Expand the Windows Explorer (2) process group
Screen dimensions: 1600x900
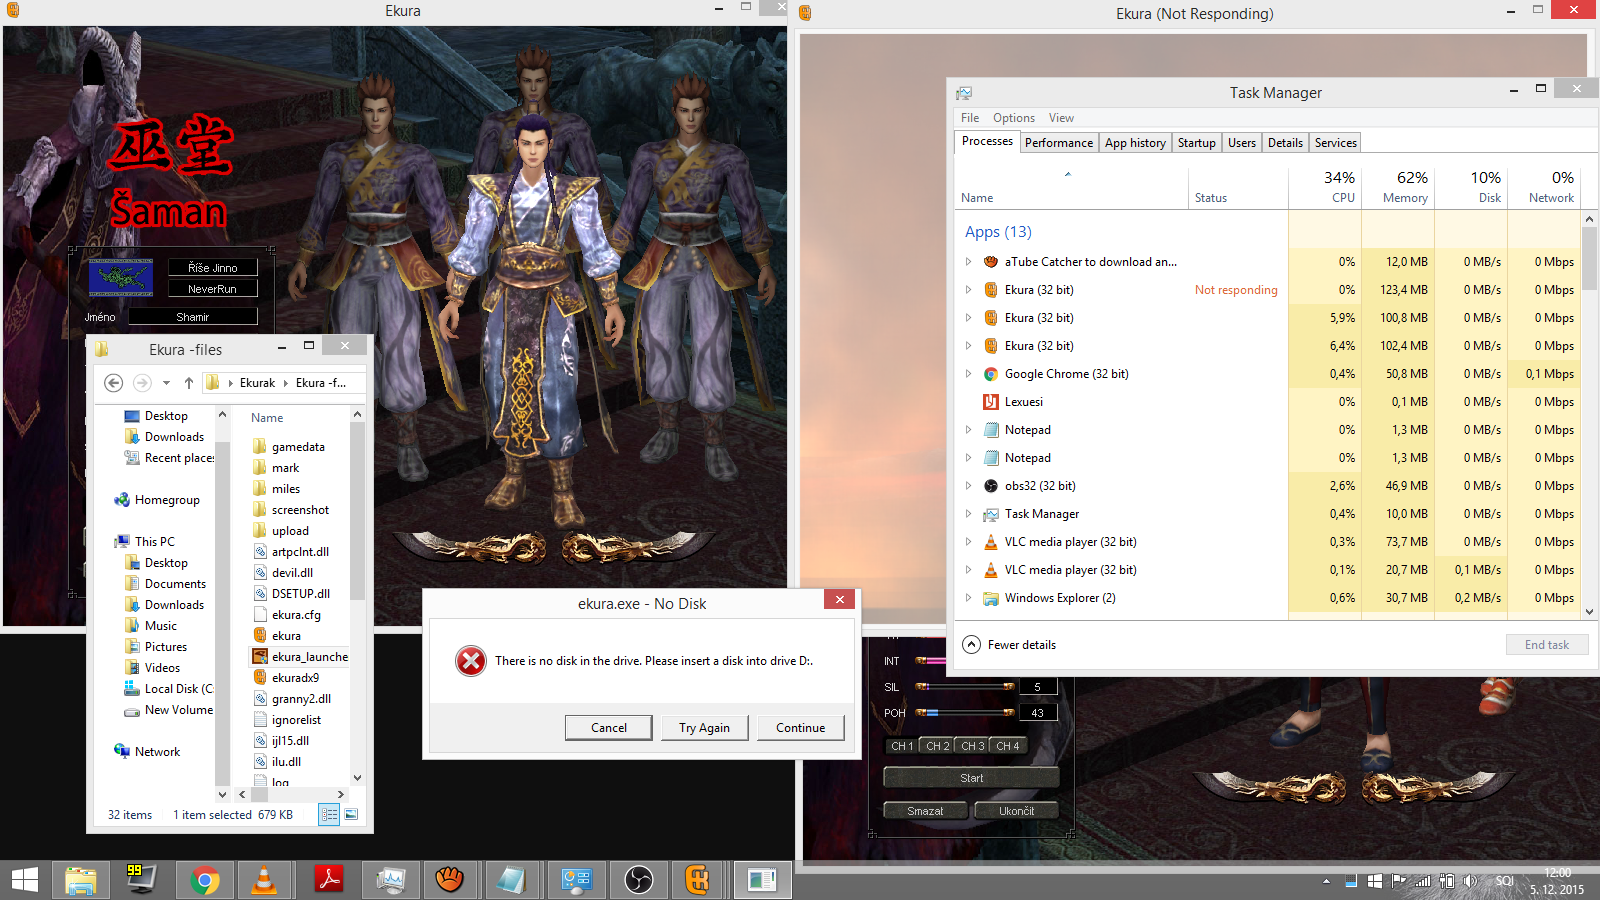click(x=968, y=598)
